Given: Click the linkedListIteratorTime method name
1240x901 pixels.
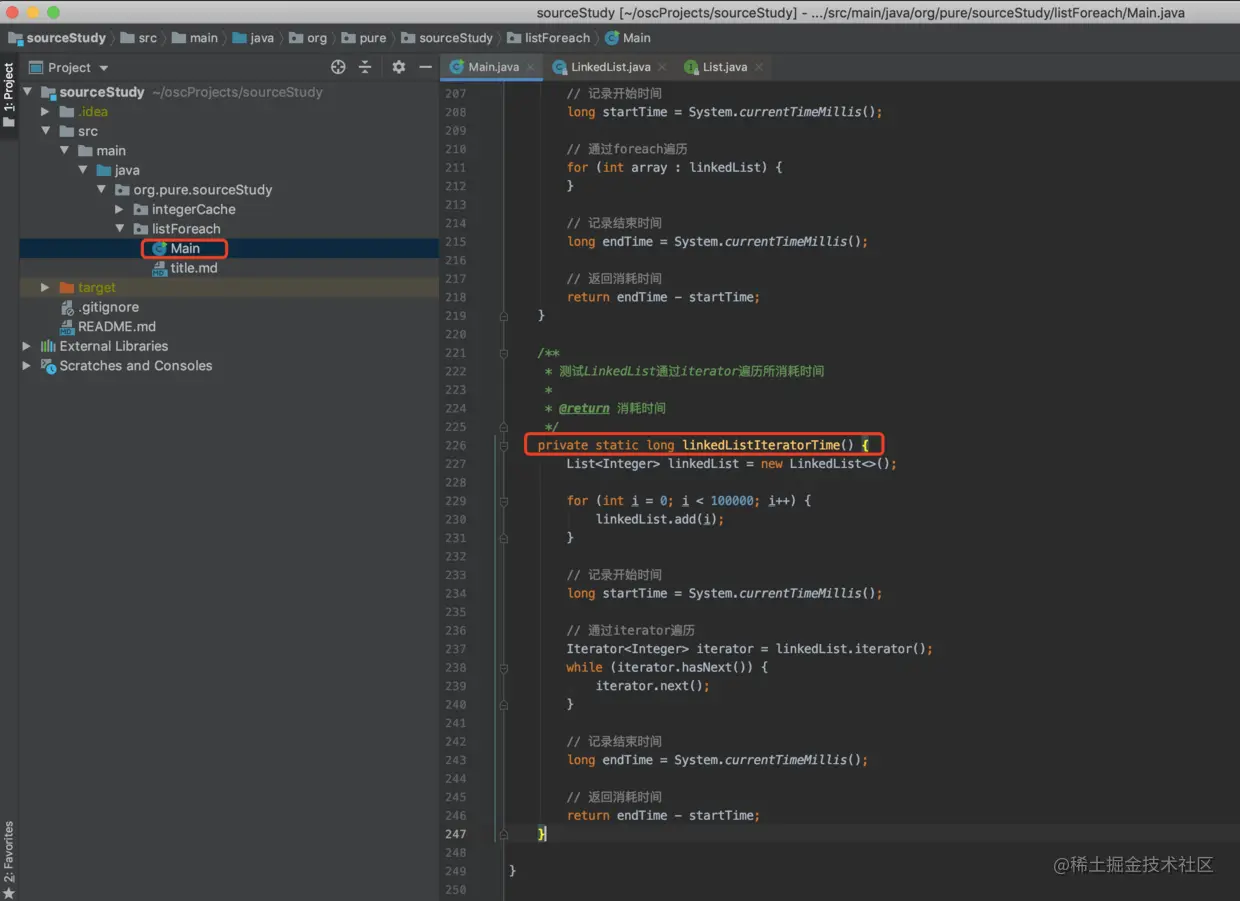Looking at the screenshot, I should point(760,445).
